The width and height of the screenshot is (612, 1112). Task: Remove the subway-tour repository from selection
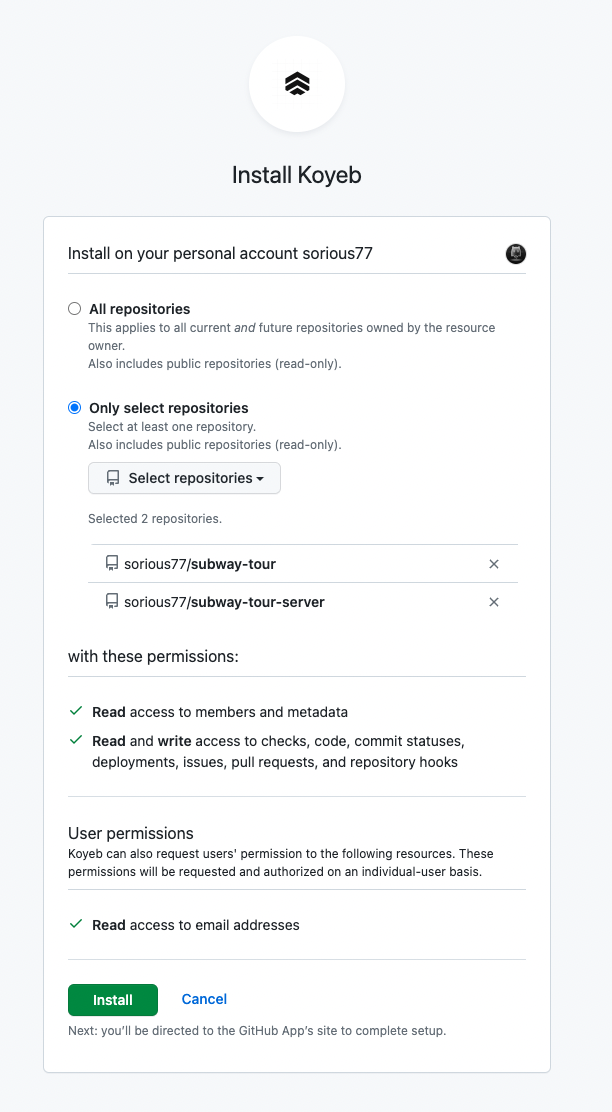[x=493, y=564]
